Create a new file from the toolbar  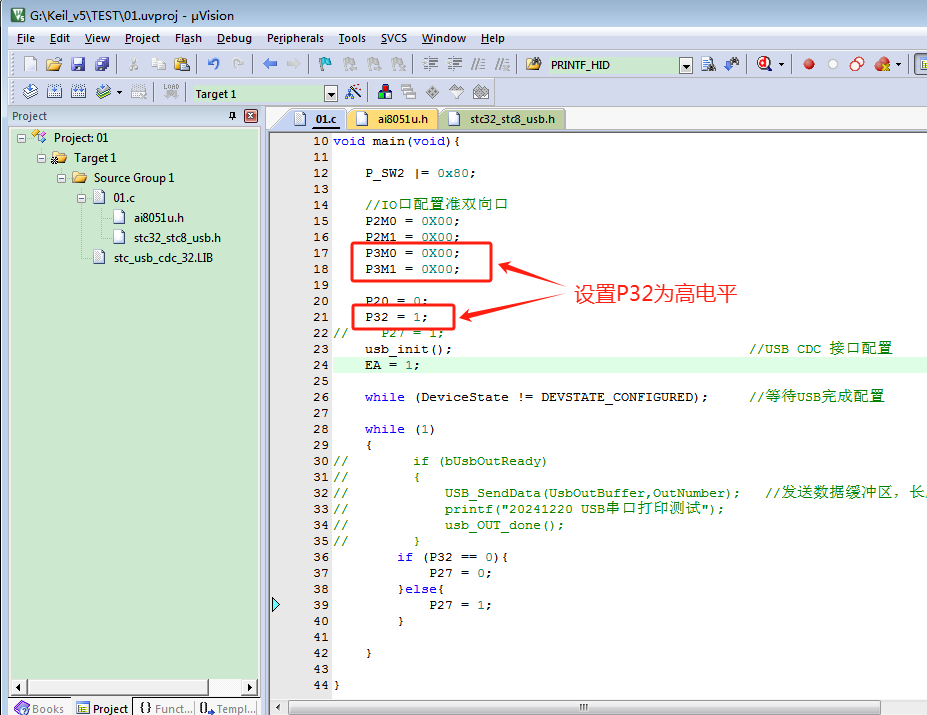30,64
